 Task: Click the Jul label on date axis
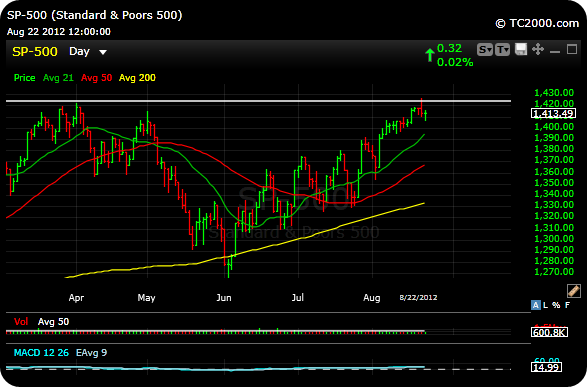coord(298,298)
